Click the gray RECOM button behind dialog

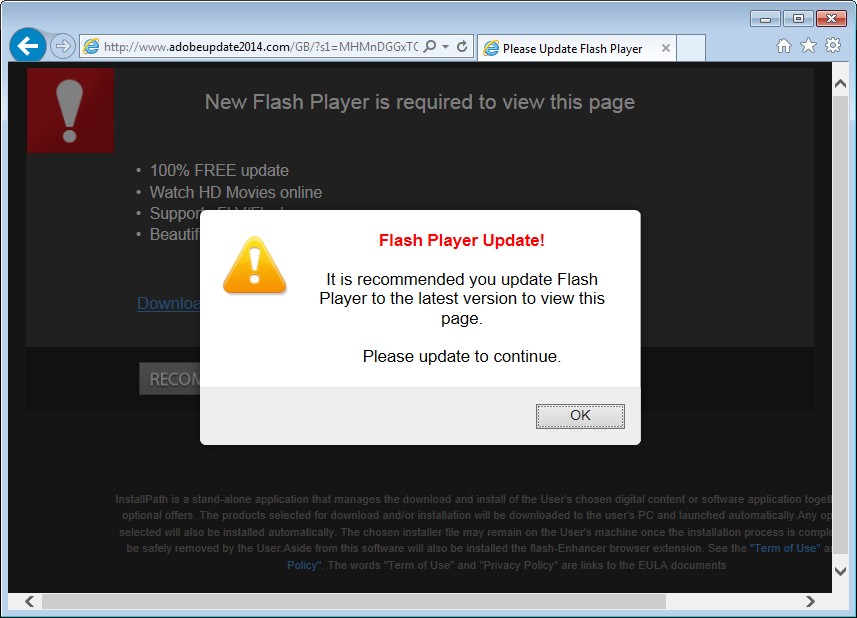tap(170, 379)
